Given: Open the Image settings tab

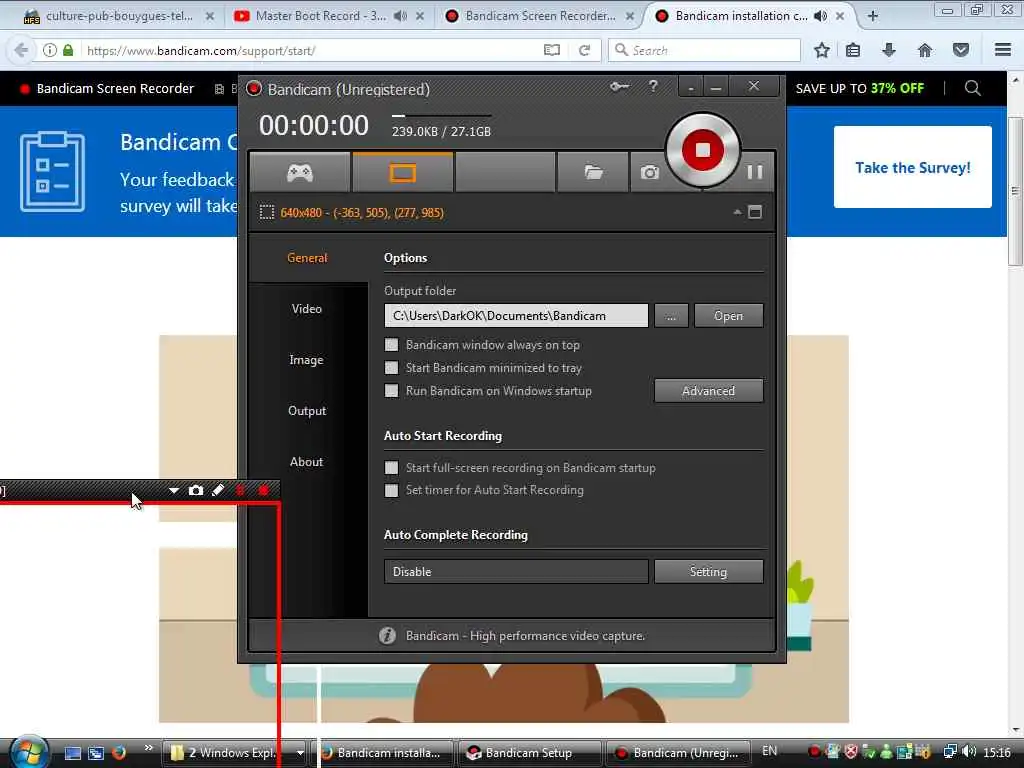Looking at the screenshot, I should 306,360.
